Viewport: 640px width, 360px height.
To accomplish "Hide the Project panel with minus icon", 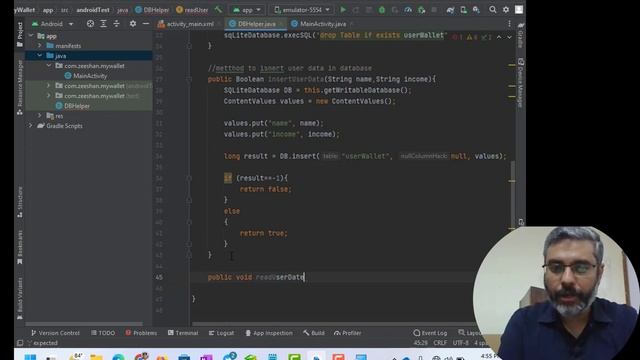I will (x=146, y=24).
